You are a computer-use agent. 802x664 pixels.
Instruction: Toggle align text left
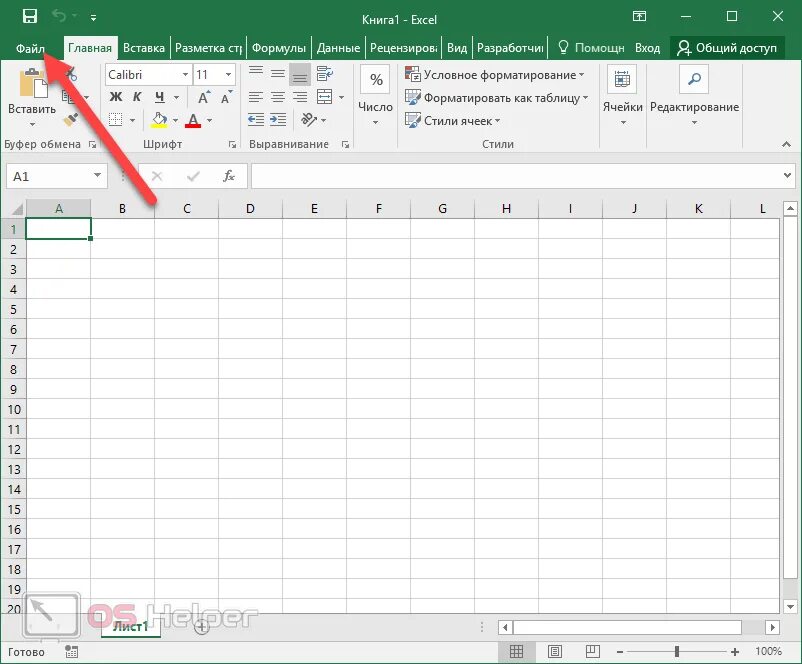pos(256,97)
